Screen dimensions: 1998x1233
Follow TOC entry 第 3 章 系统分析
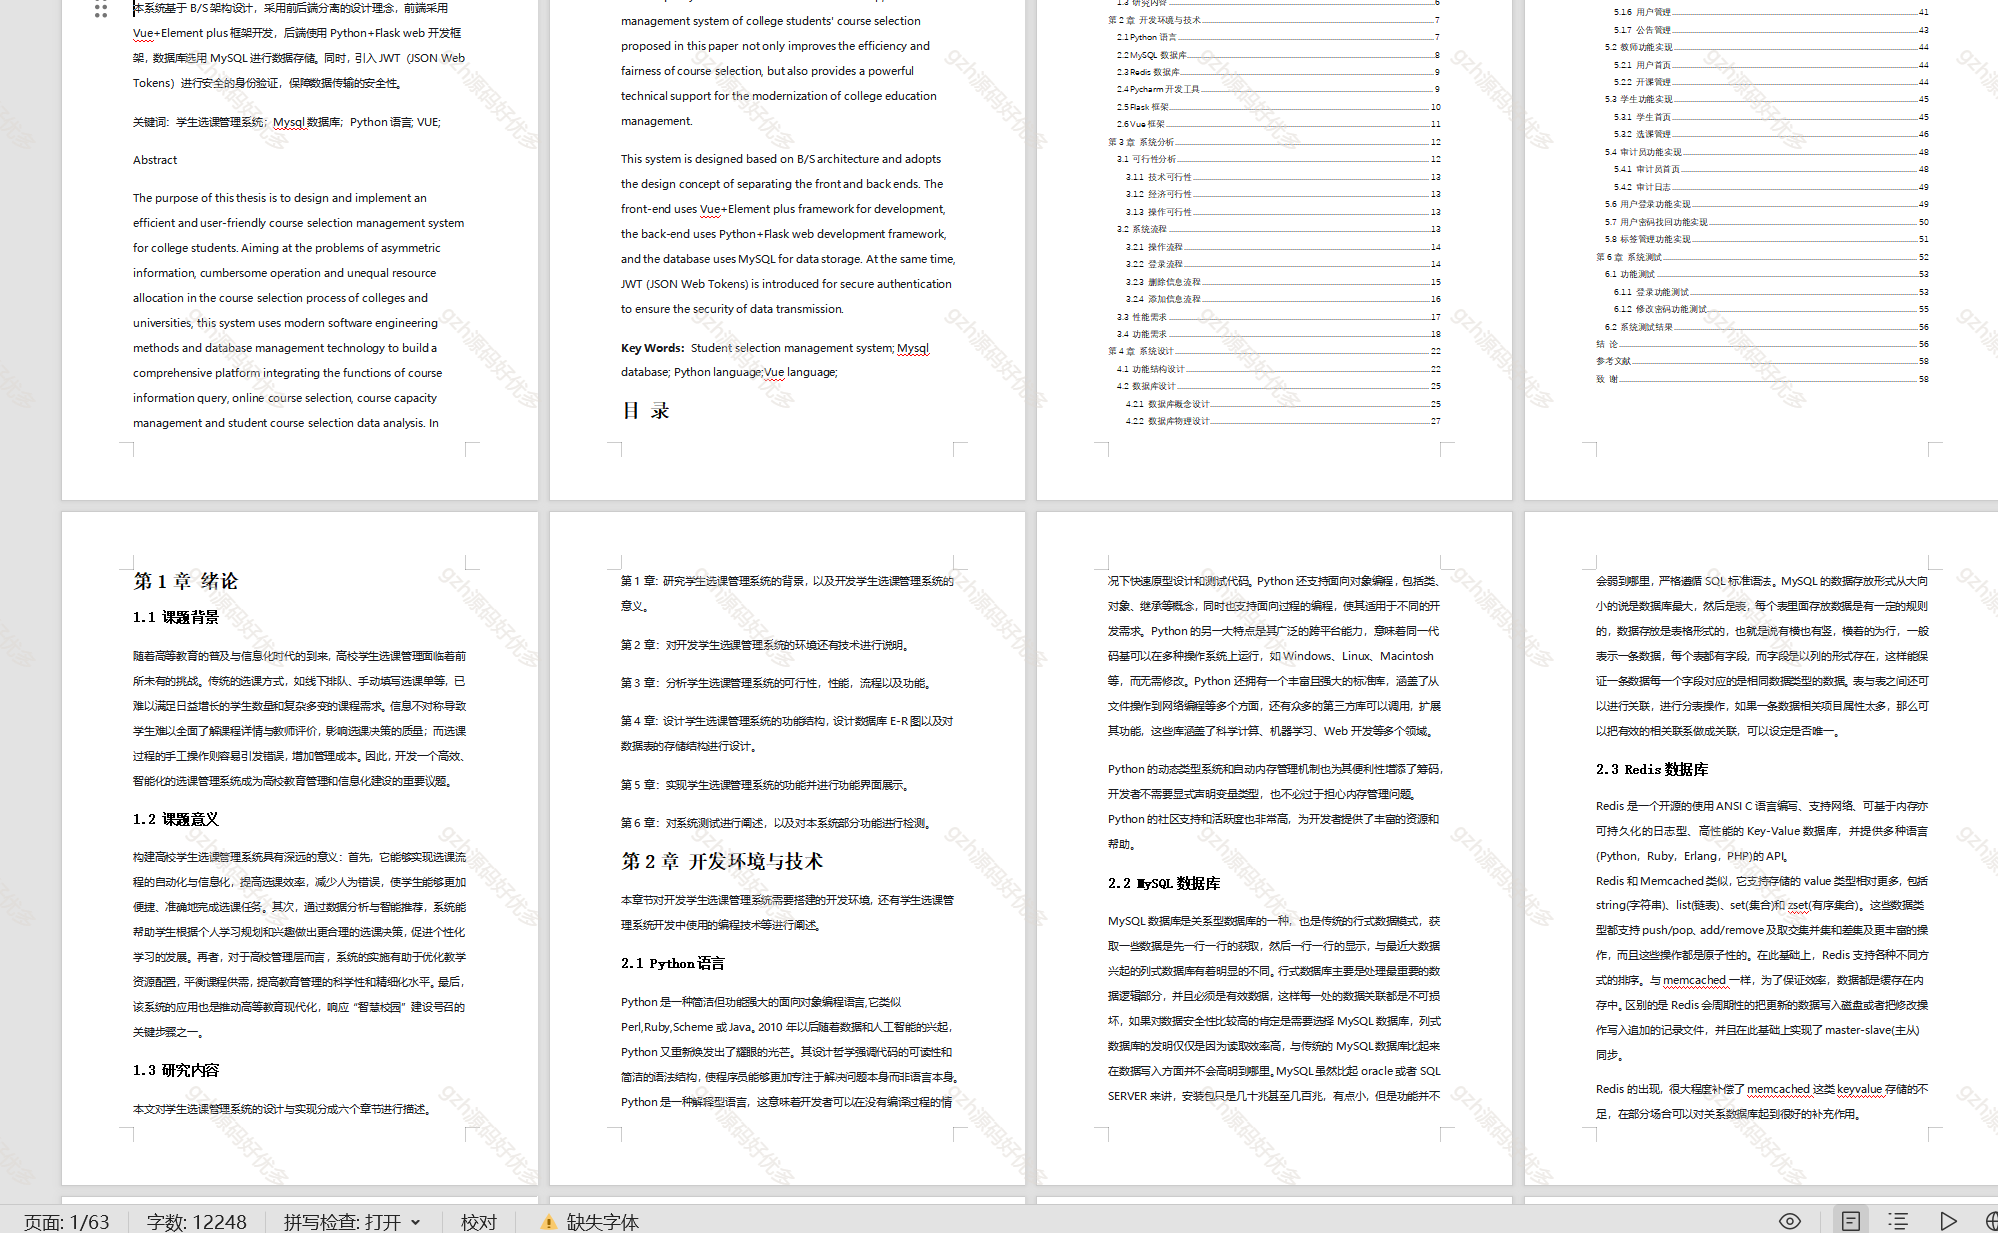1141,142
